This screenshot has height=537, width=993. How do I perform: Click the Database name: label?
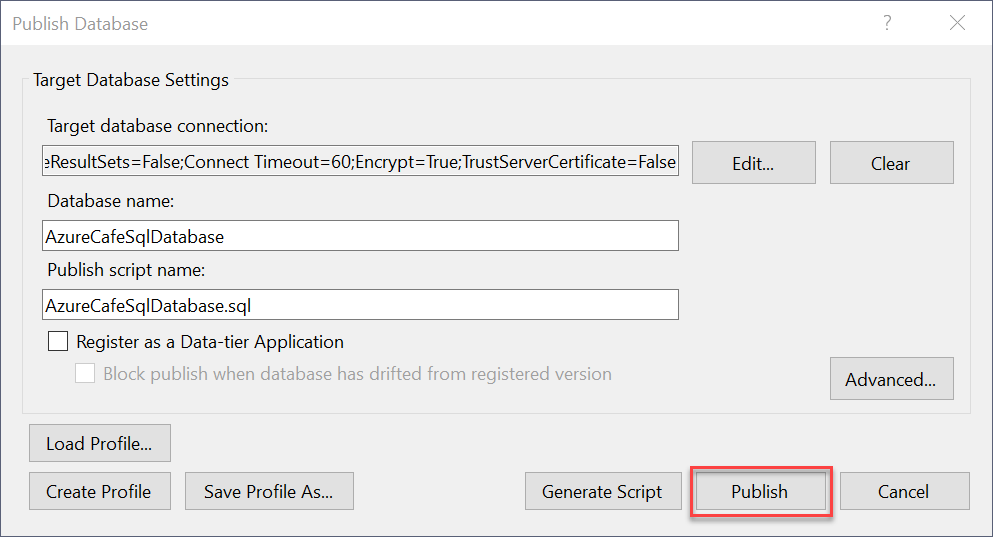(x=111, y=201)
